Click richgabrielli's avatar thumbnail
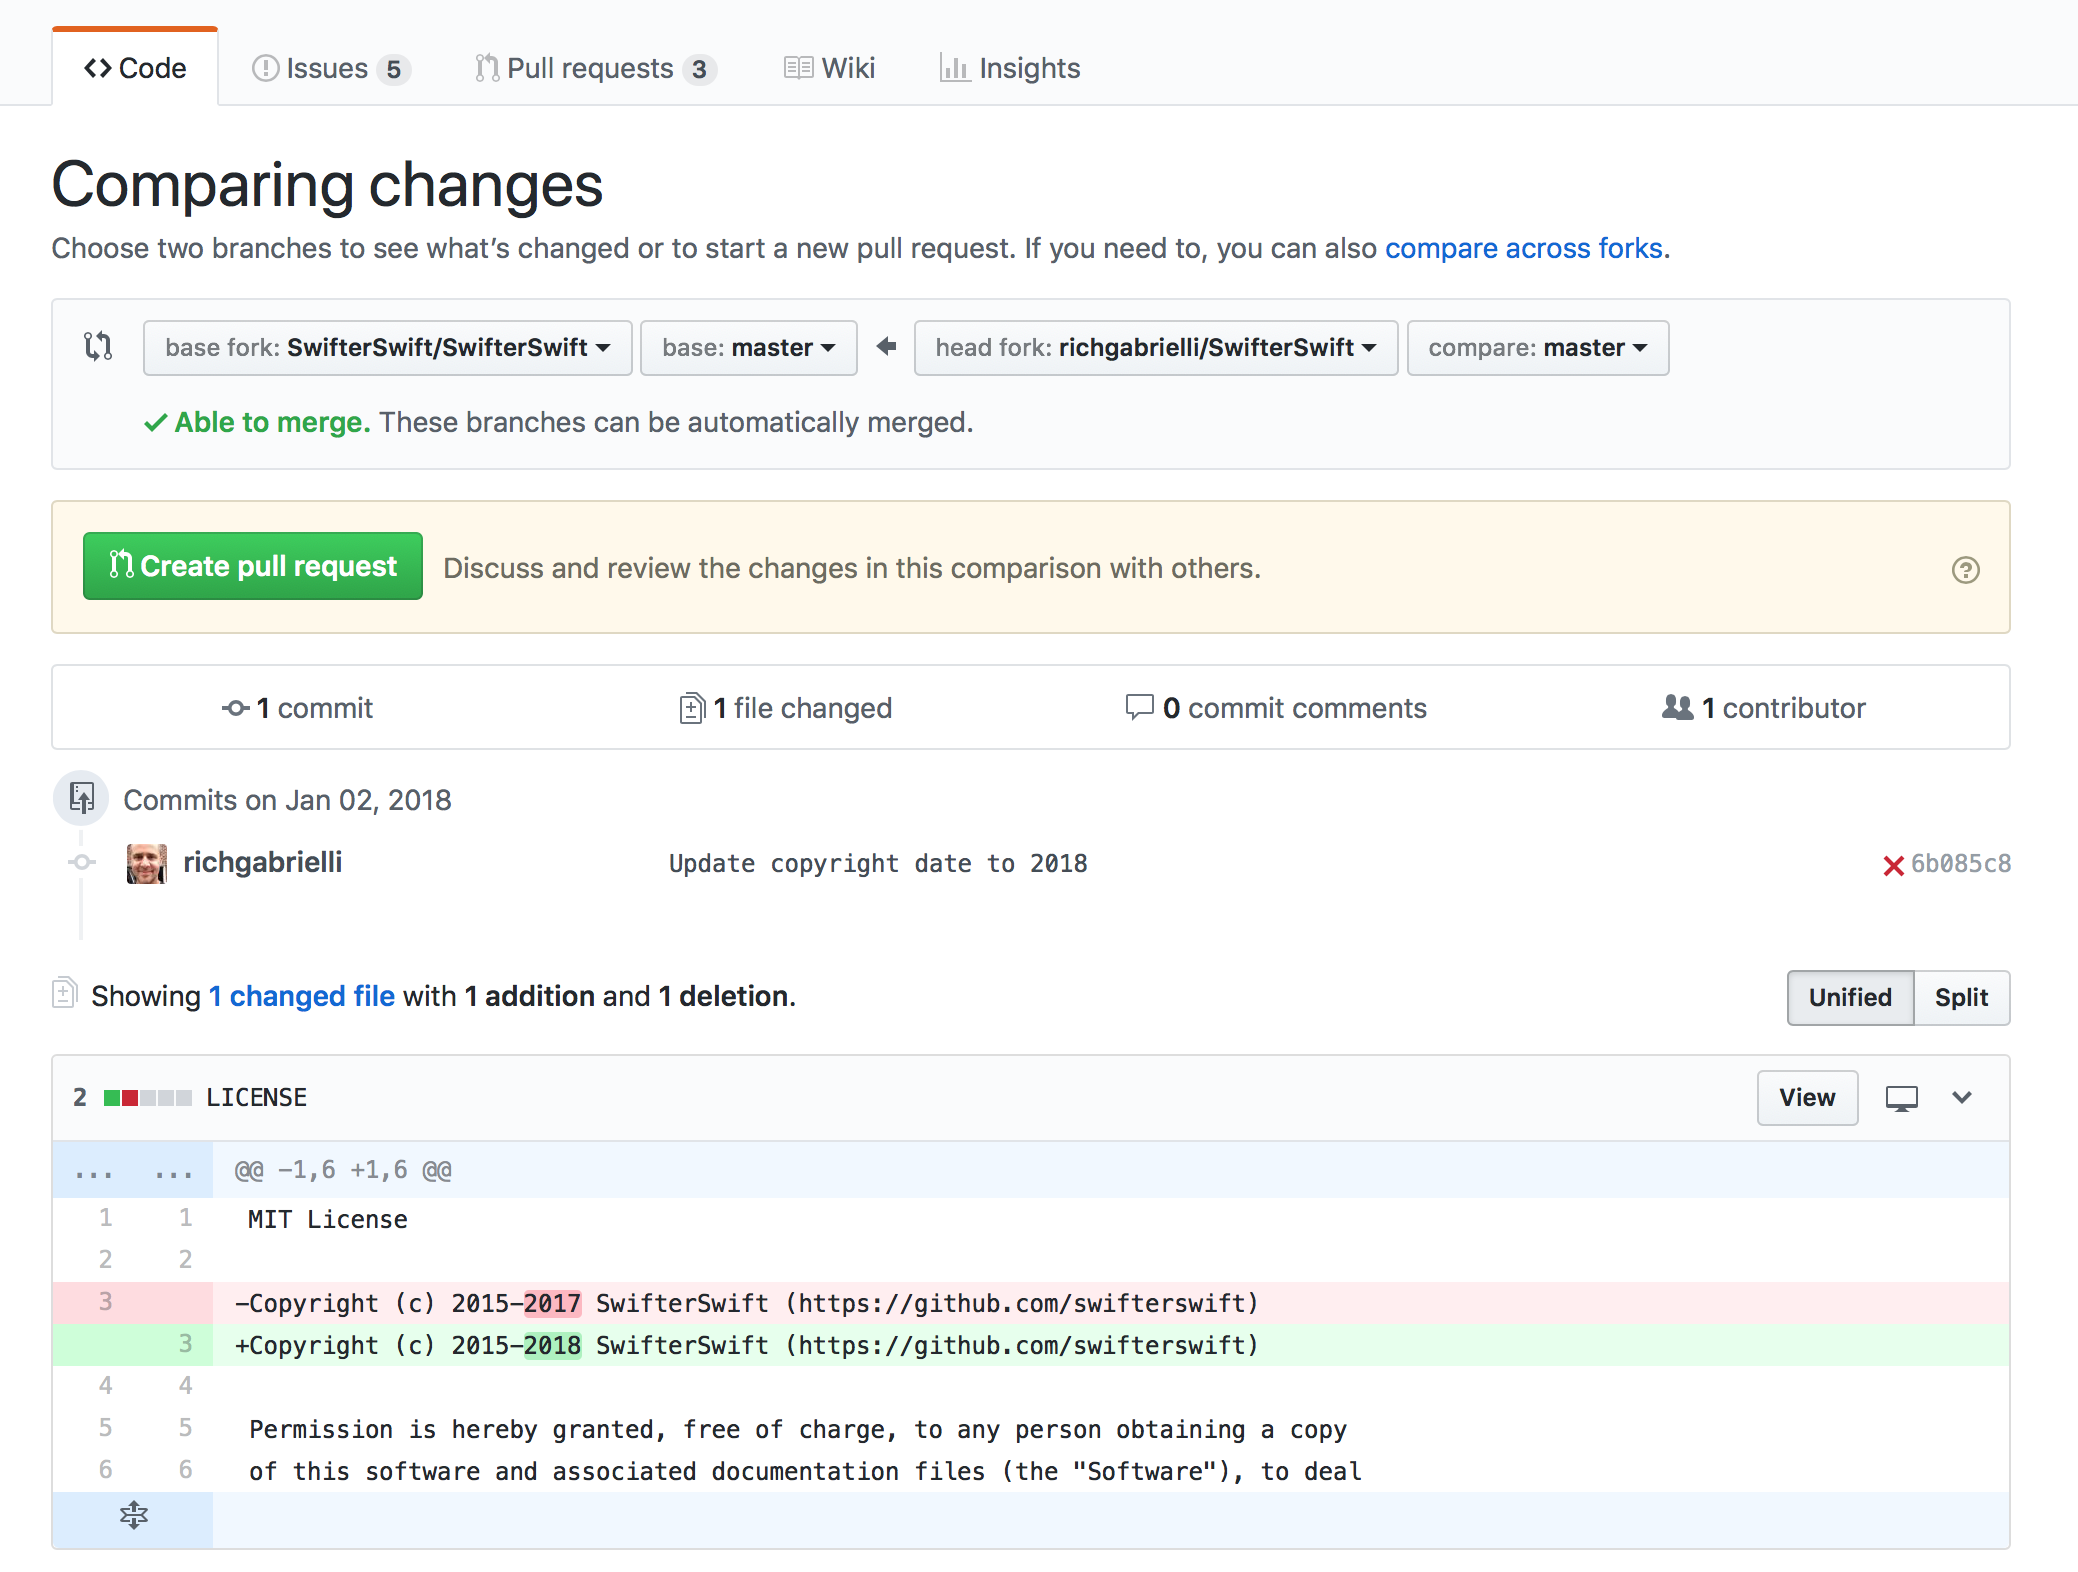The image size is (2078, 1572). pyautogui.click(x=147, y=863)
